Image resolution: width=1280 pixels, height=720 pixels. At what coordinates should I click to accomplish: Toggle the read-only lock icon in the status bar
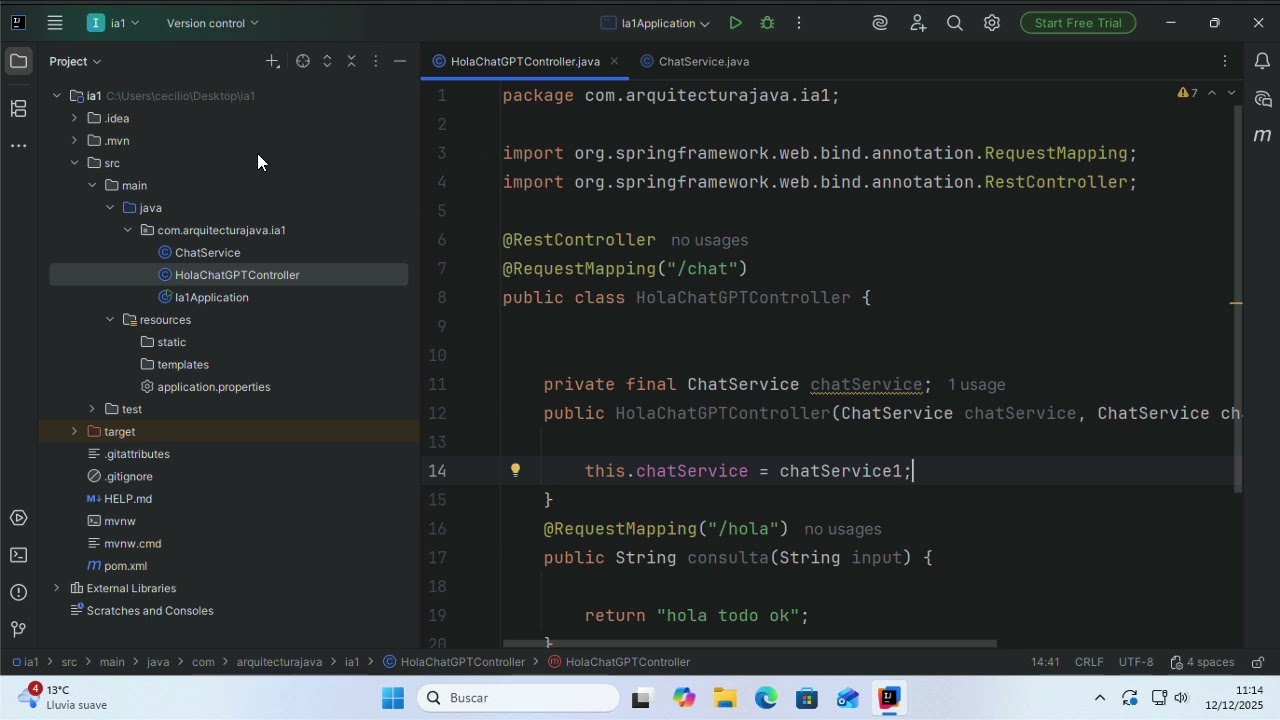pyautogui.click(x=1258, y=662)
